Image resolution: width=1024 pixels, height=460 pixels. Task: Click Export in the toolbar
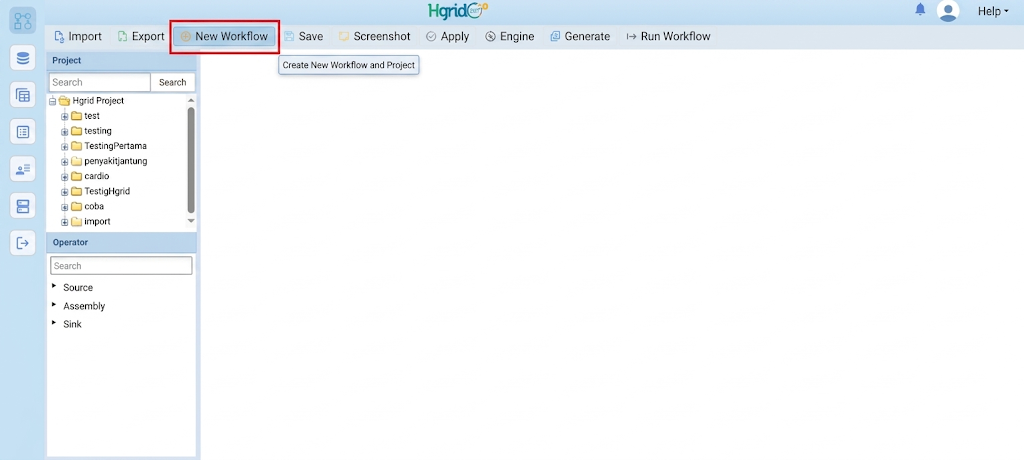click(x=141, y=37)
